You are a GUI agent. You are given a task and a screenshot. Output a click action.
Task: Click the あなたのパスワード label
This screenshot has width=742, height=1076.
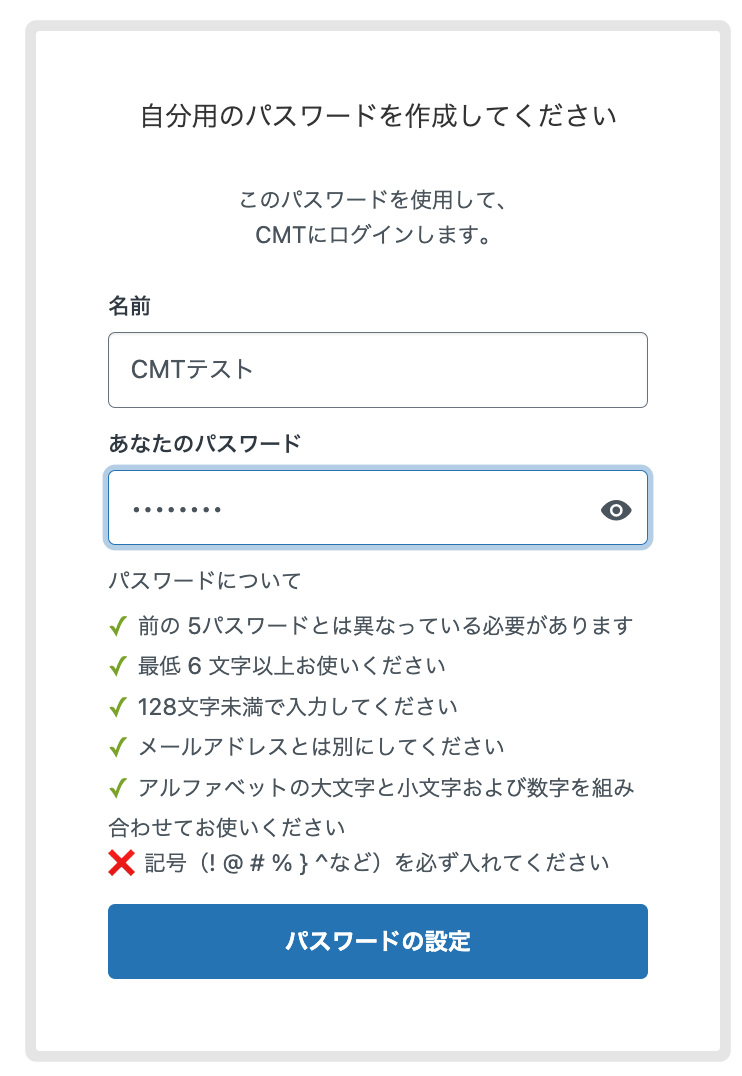pyautogui.click(x=204, y=444)
